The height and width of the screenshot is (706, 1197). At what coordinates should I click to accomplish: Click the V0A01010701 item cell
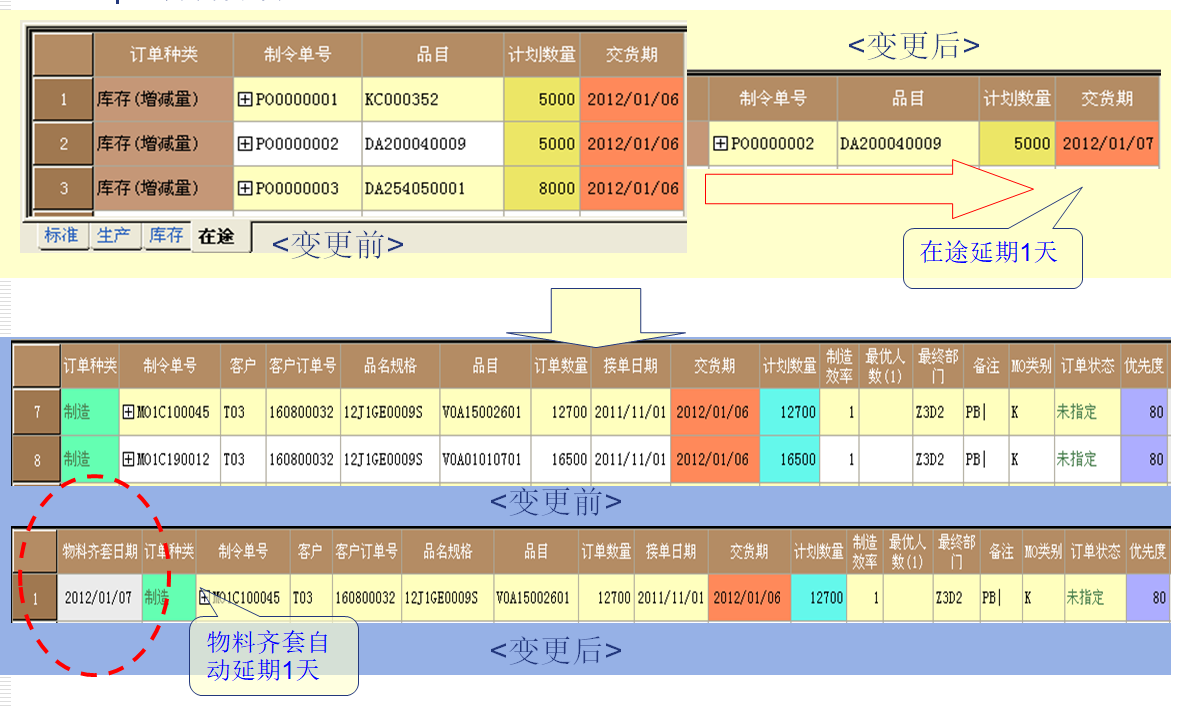click(x=485, y=459)
